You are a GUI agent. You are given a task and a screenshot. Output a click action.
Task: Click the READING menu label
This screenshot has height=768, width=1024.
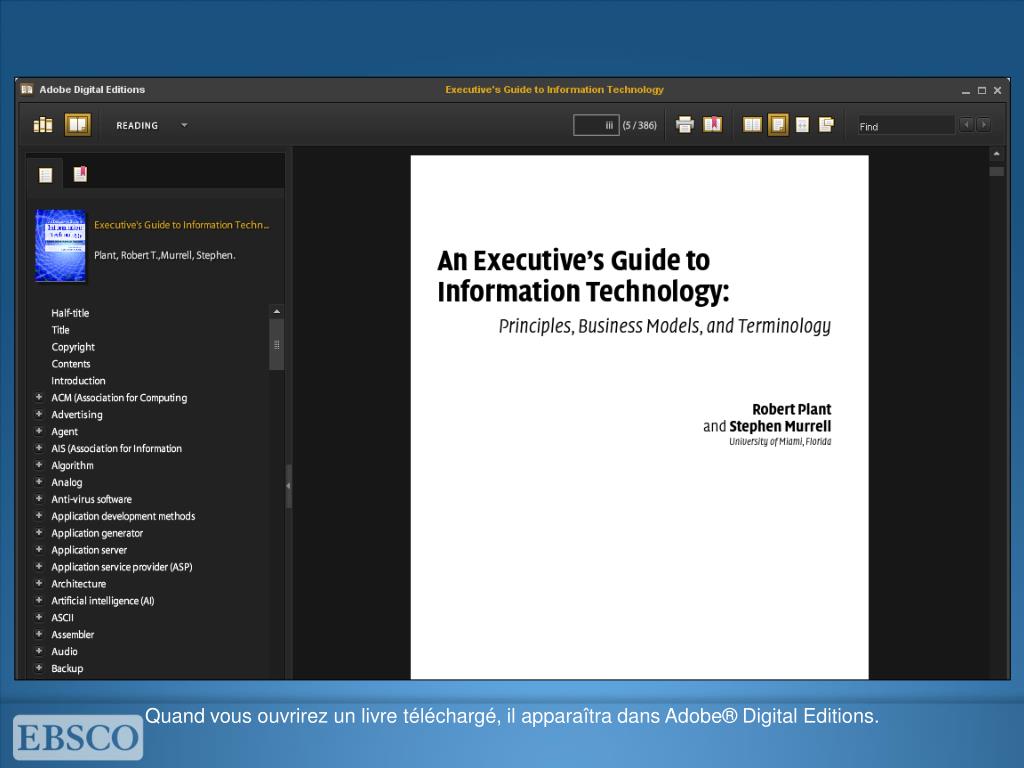click(x=137, y=125)
